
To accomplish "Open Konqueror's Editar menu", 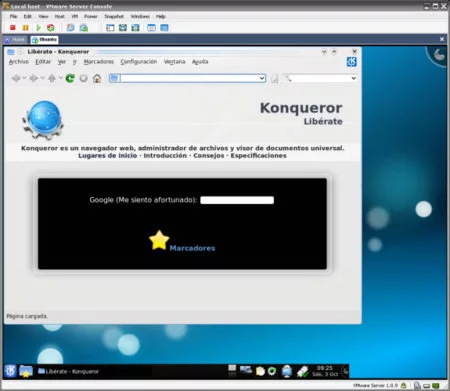I will [43, 62].
